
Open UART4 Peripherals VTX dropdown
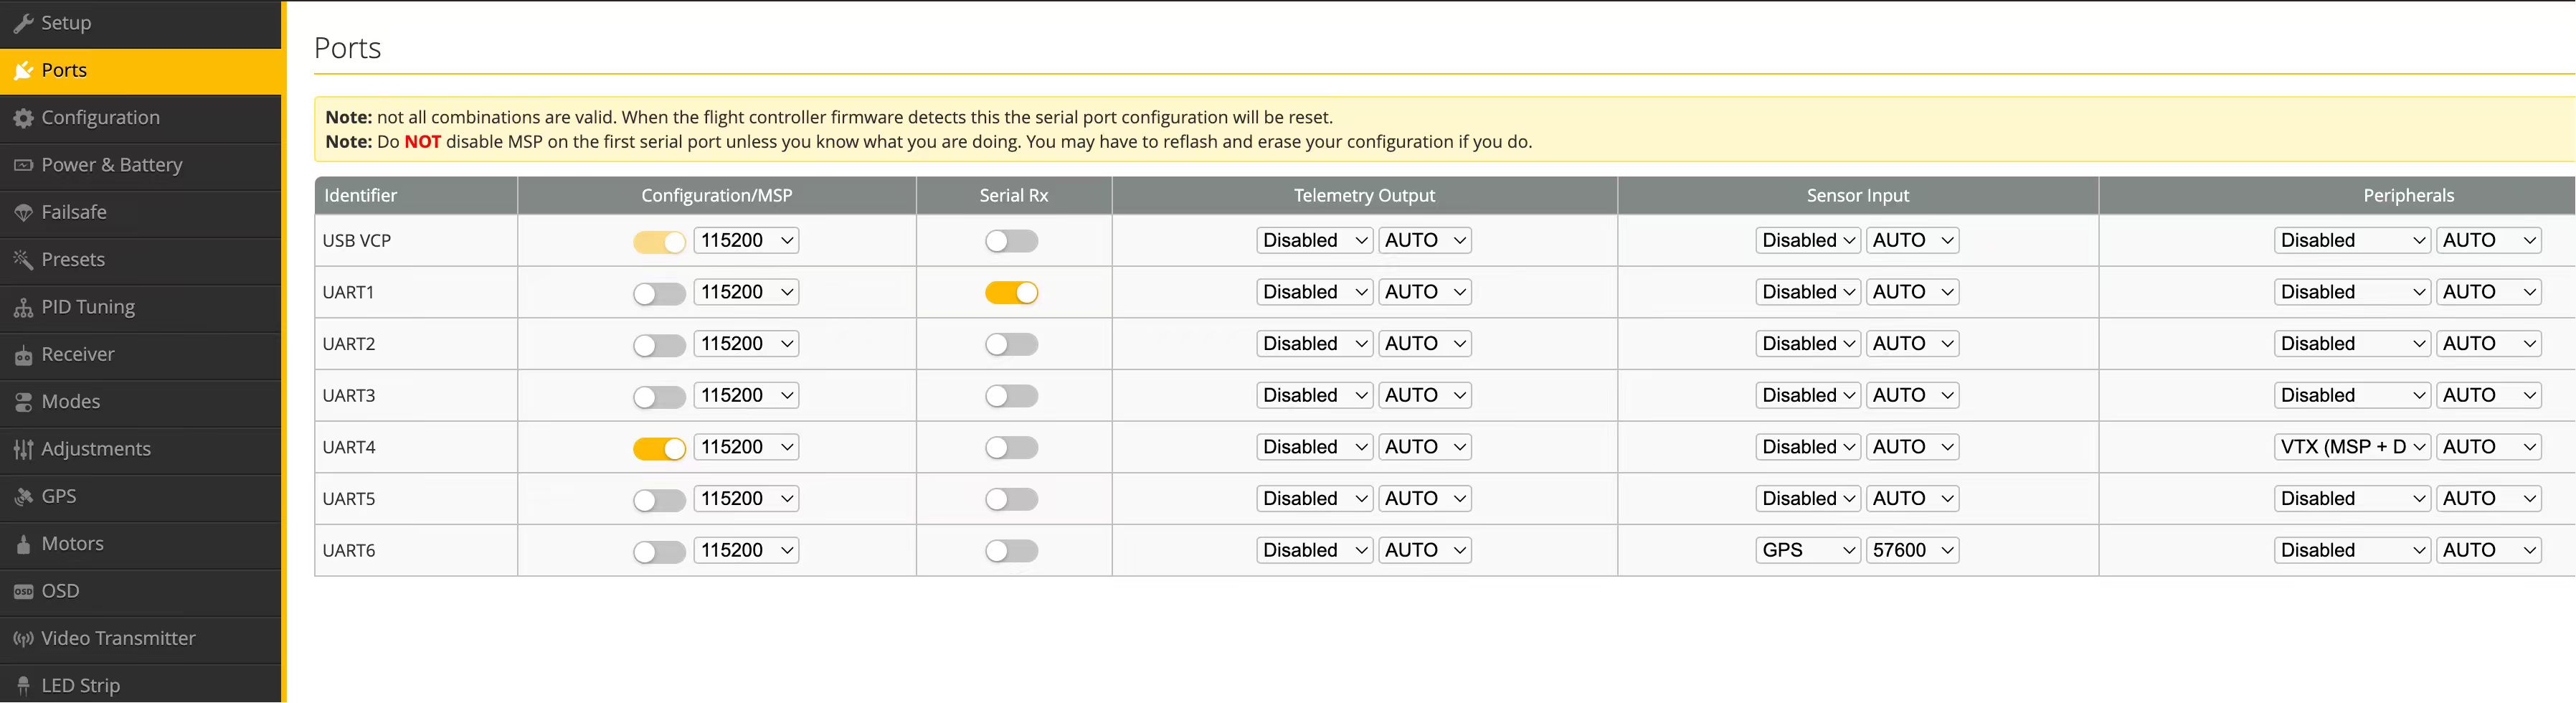pos(2351,448)
